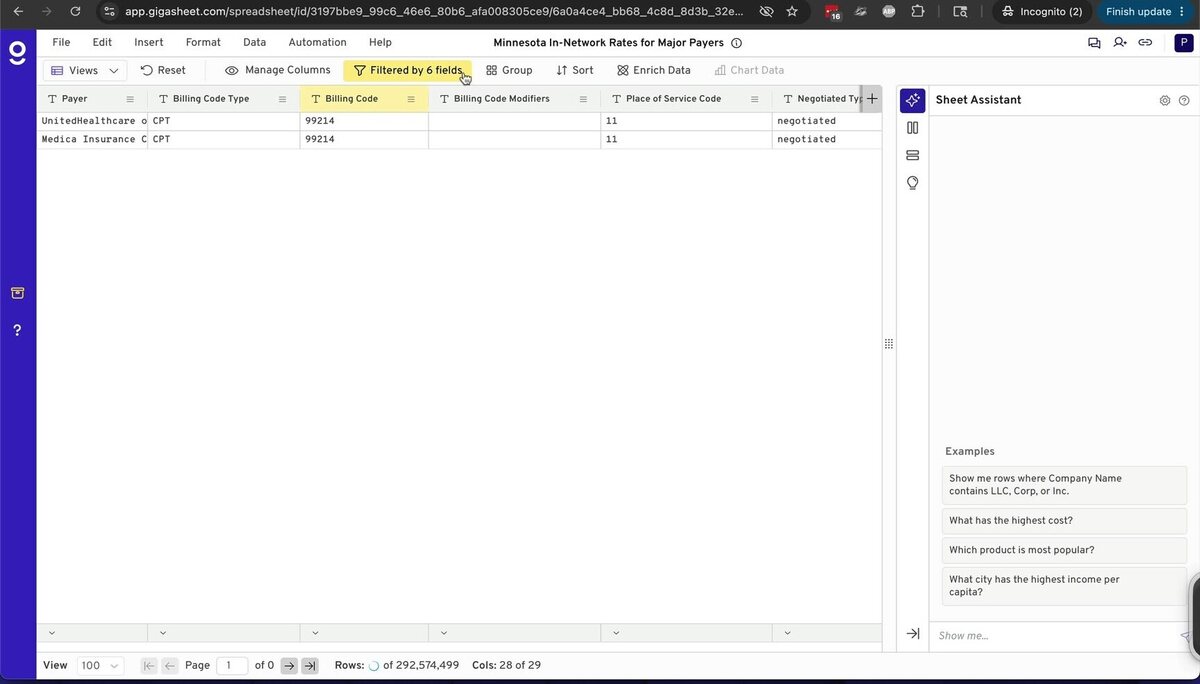This screenshot has width=1200, height=684.
Task: Click the ABP extension icon
Action: pos(889,12)
